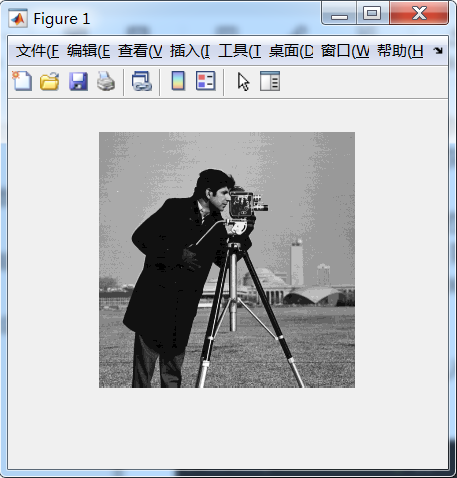Open the 桌面 (Desktop) menu
The image size is (457, 478).
(x=291, y=51)
